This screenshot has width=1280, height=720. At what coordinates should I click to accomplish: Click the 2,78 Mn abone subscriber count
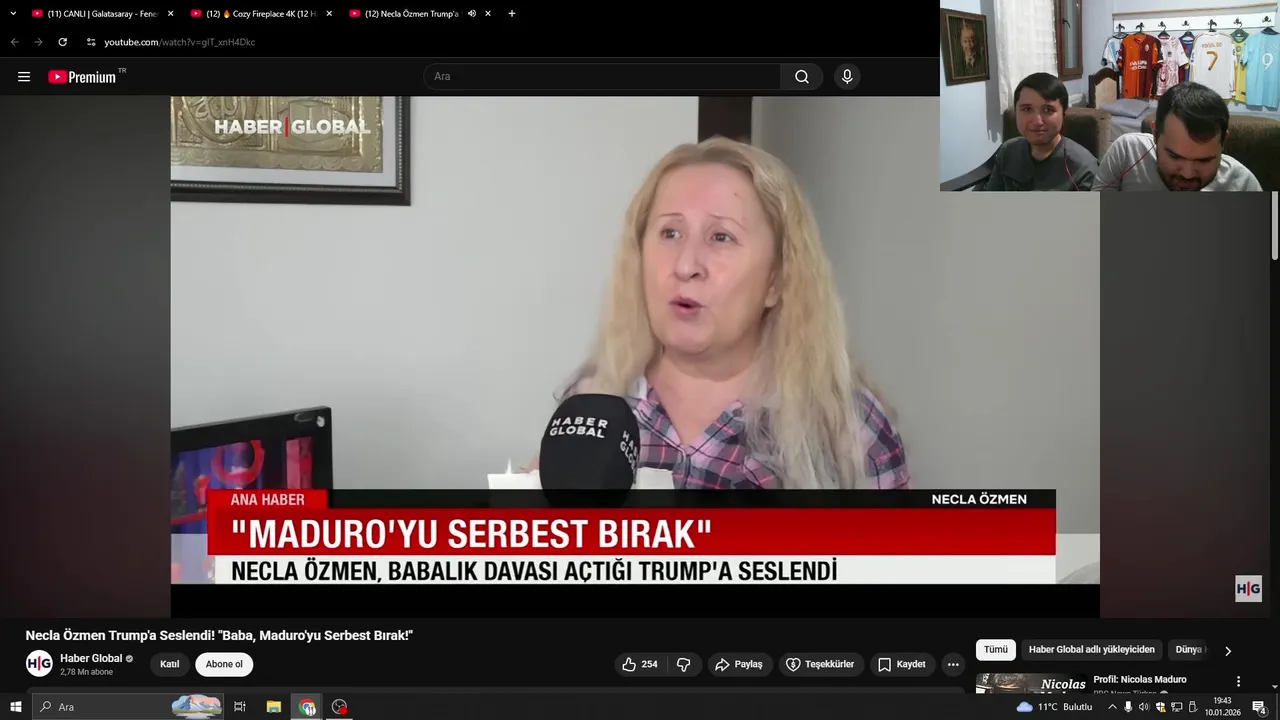86,672
